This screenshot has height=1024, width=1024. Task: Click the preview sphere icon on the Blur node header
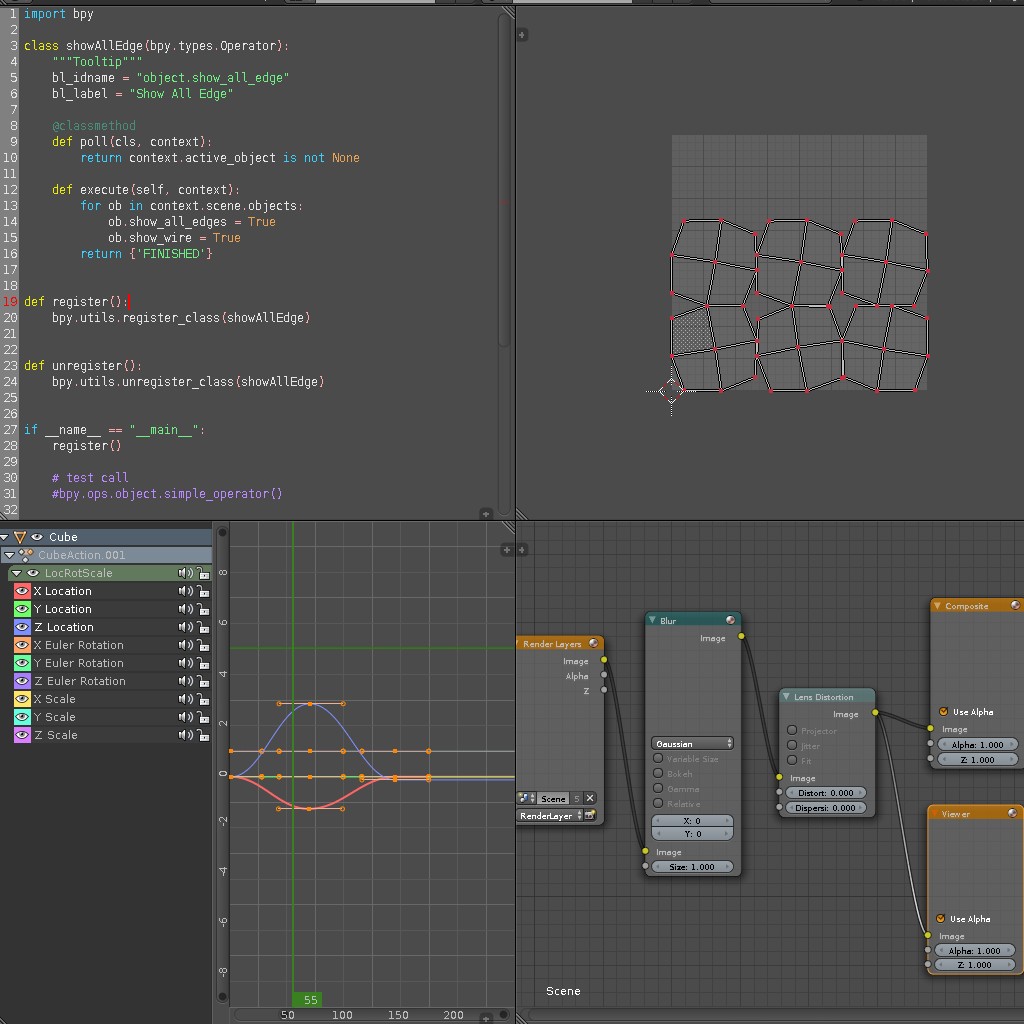731,619
